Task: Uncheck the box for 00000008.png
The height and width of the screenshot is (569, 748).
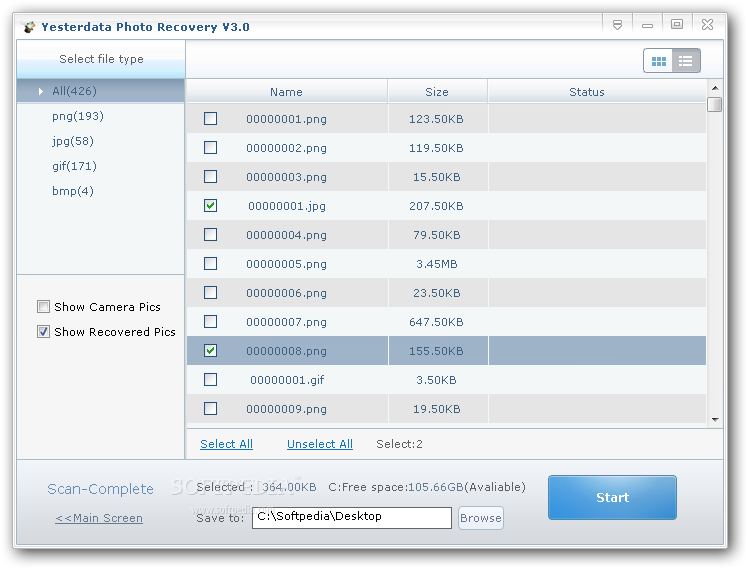Action: pos(210,351)
